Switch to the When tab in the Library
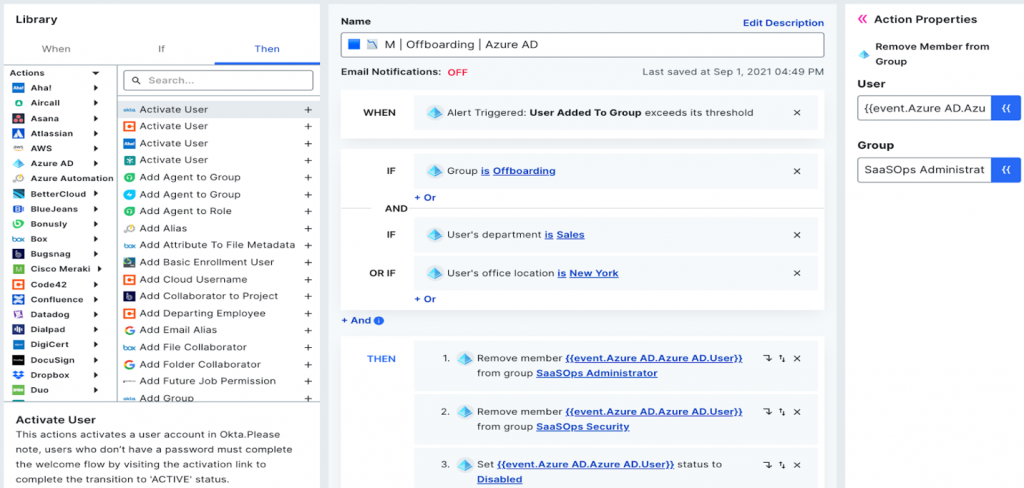This screenshot has height=488, width=1024. (x=56, y=48)
